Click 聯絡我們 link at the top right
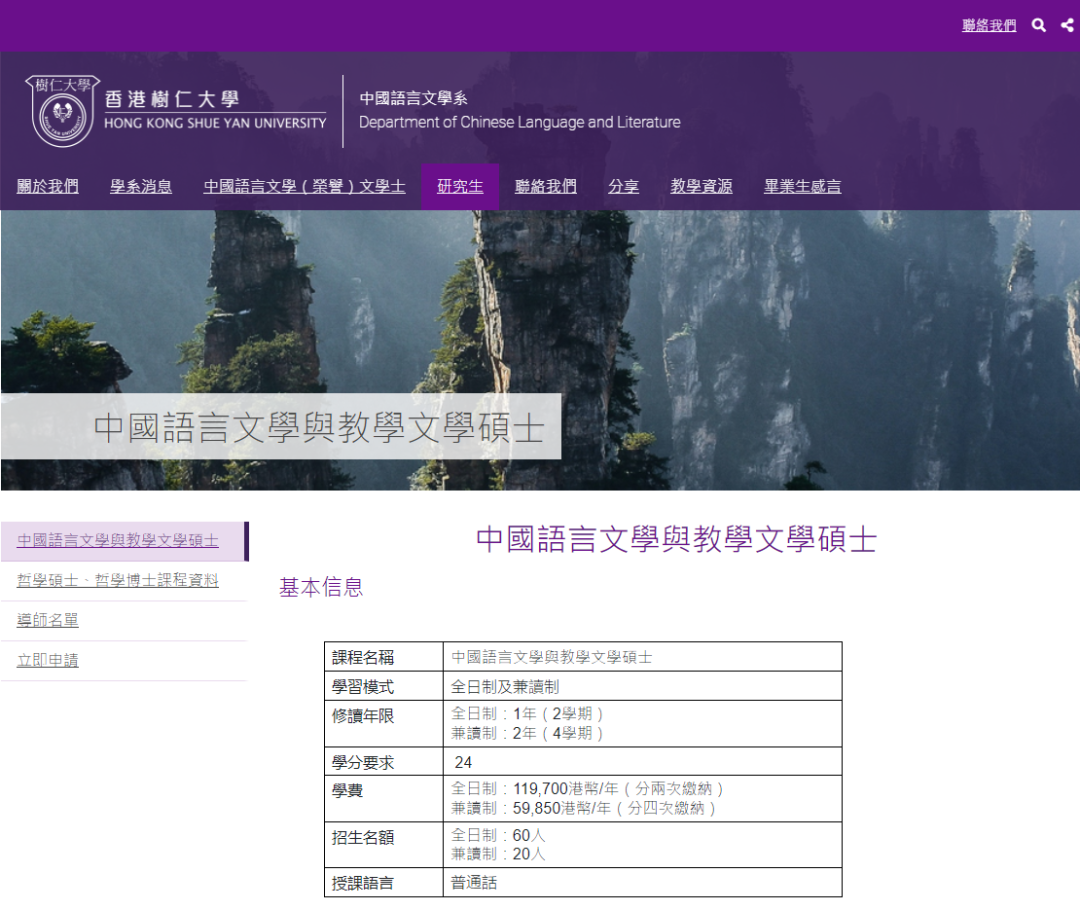Screen dimensions: 1080x910 click(x=988, y=25)
